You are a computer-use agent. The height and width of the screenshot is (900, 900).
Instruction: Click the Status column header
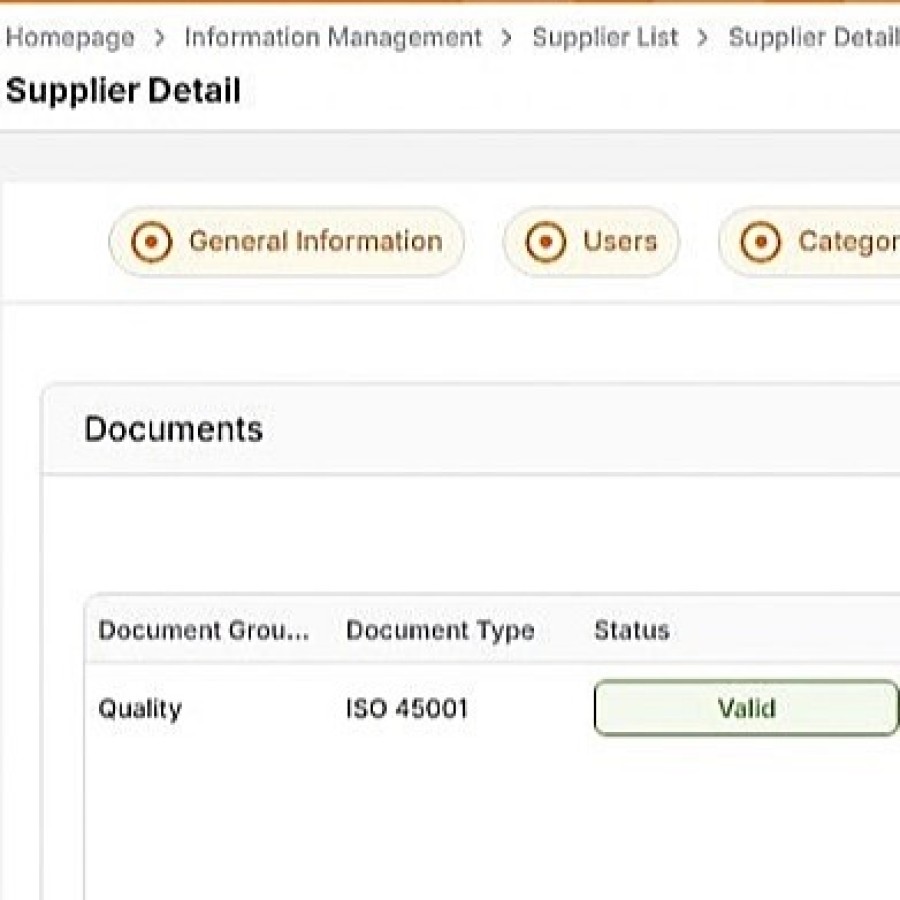tap(631, 631)
